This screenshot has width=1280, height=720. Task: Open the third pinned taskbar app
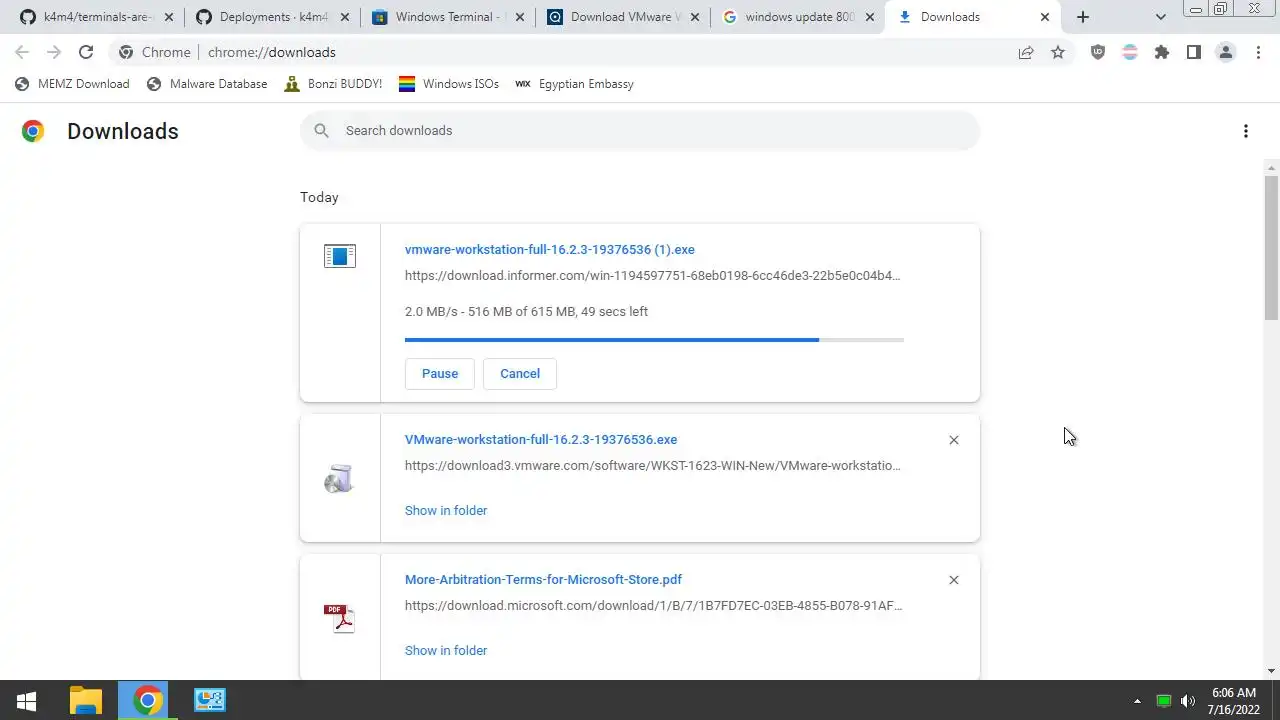210,701
